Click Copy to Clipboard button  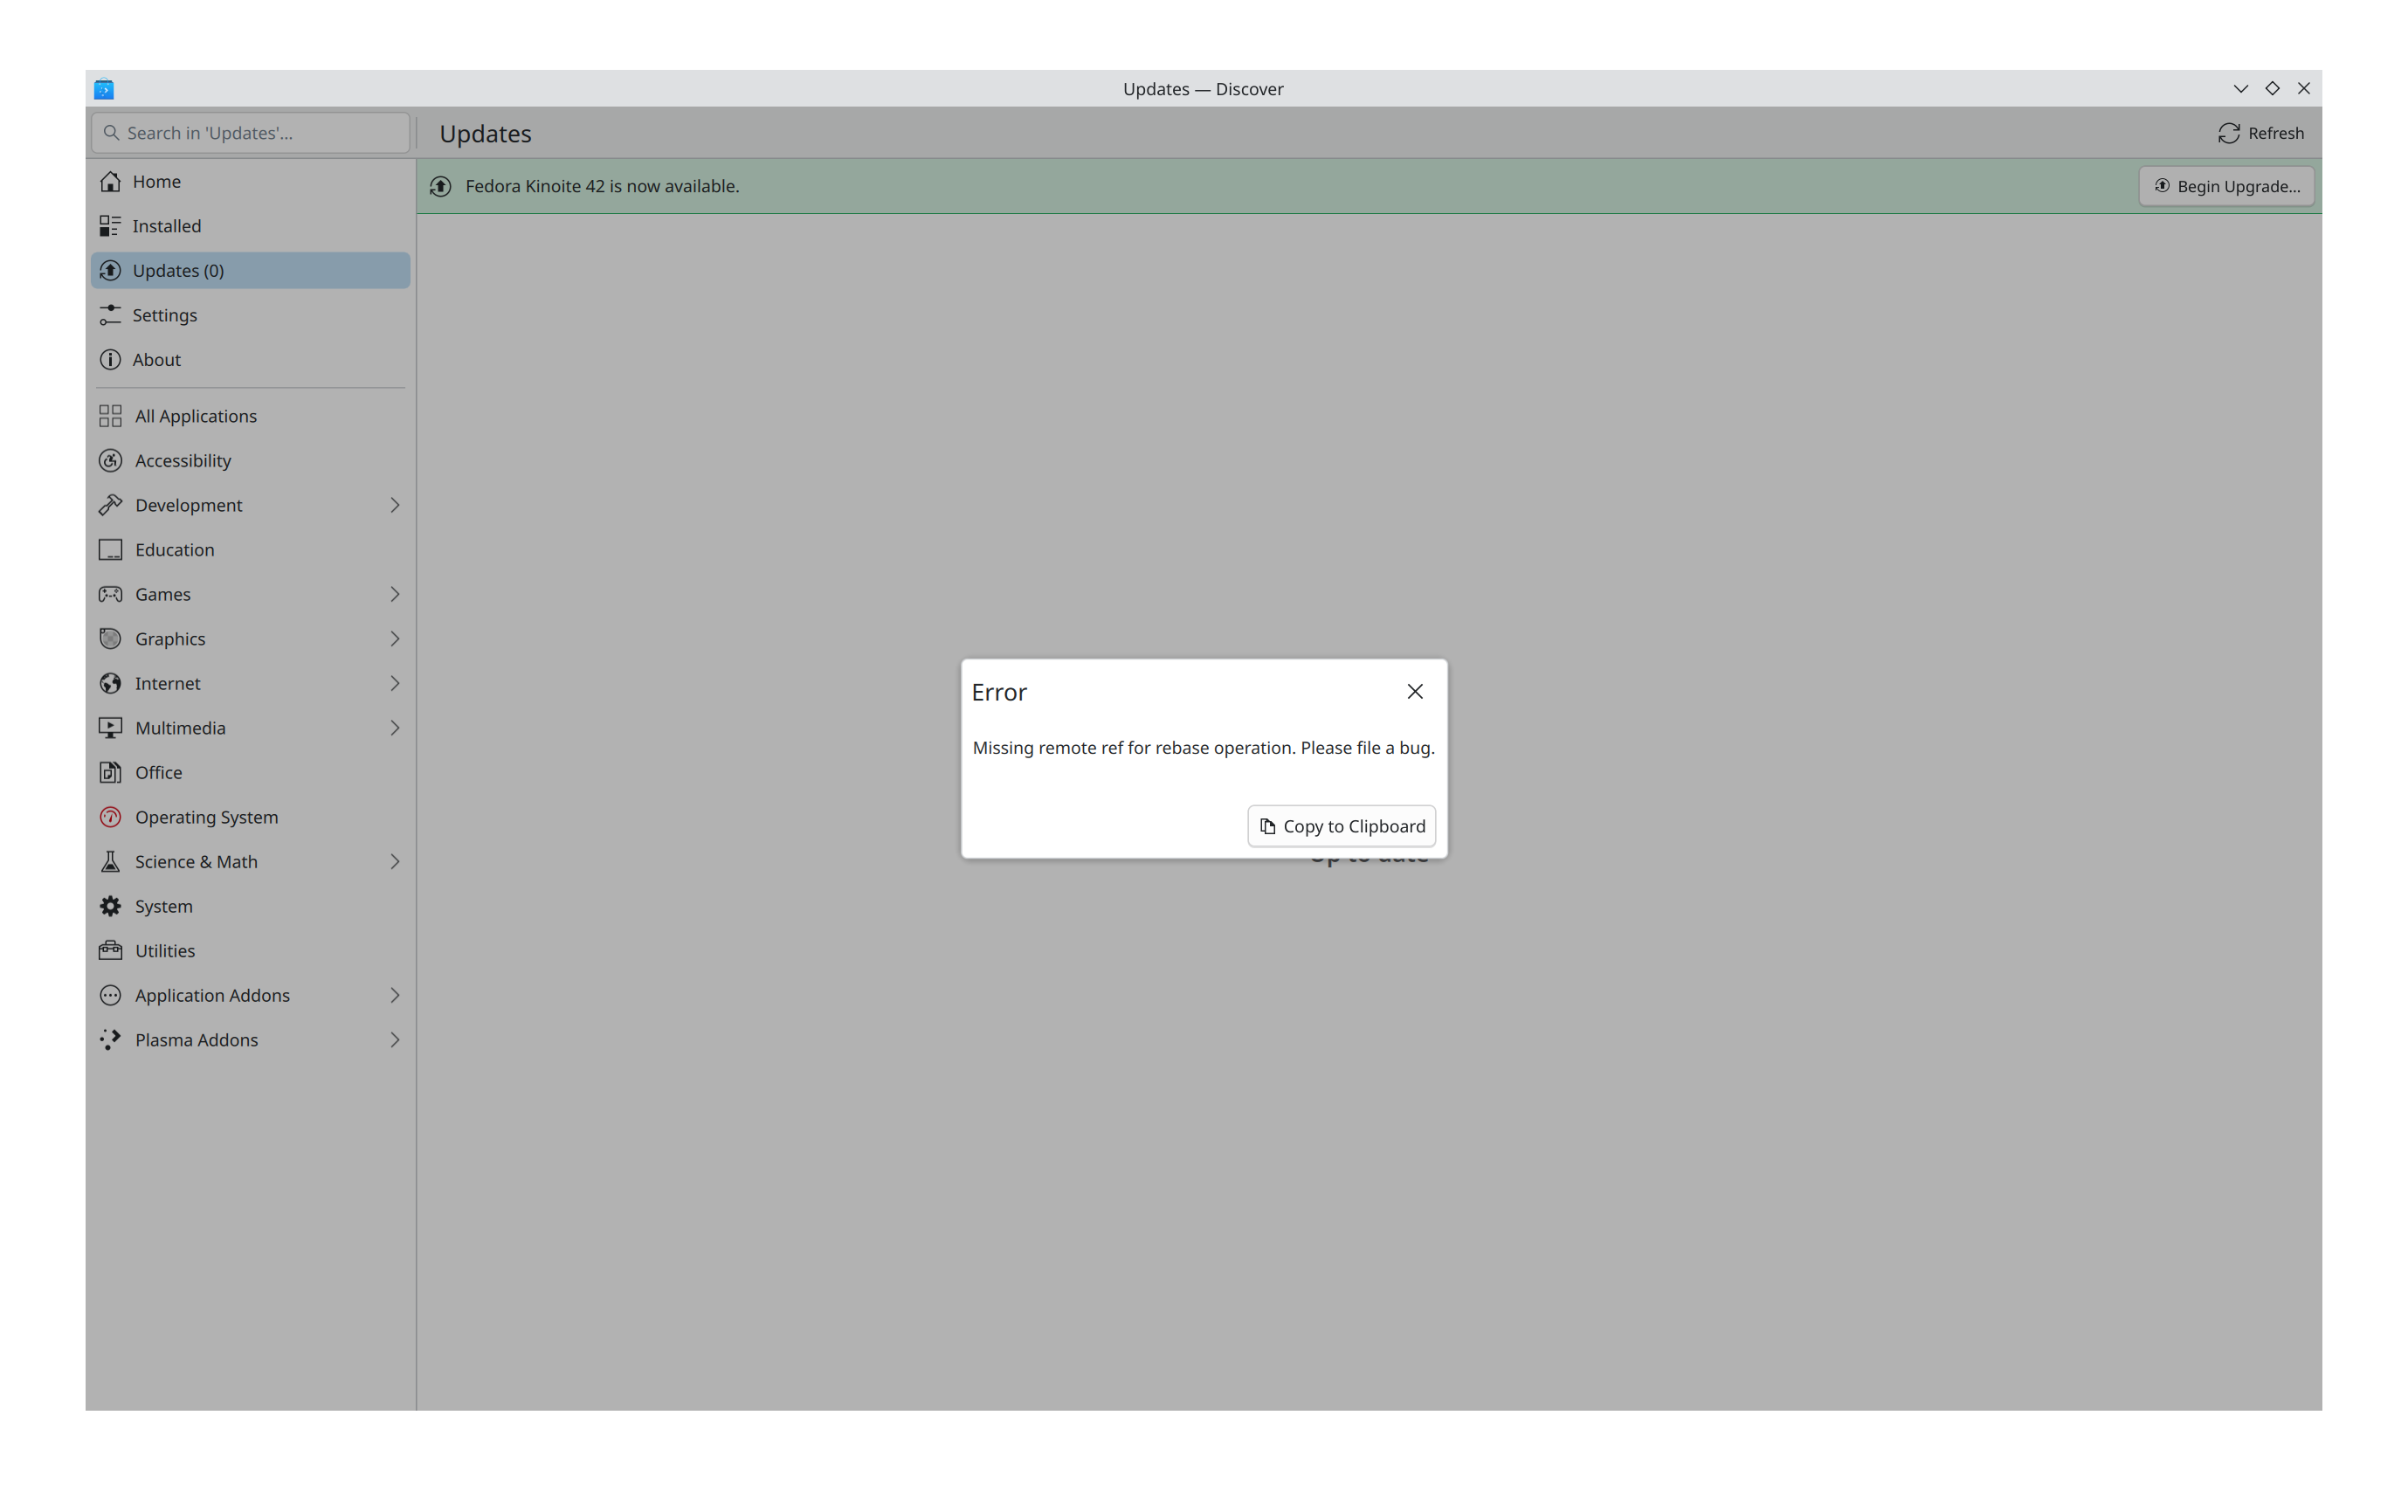[x=1341, y=826]
